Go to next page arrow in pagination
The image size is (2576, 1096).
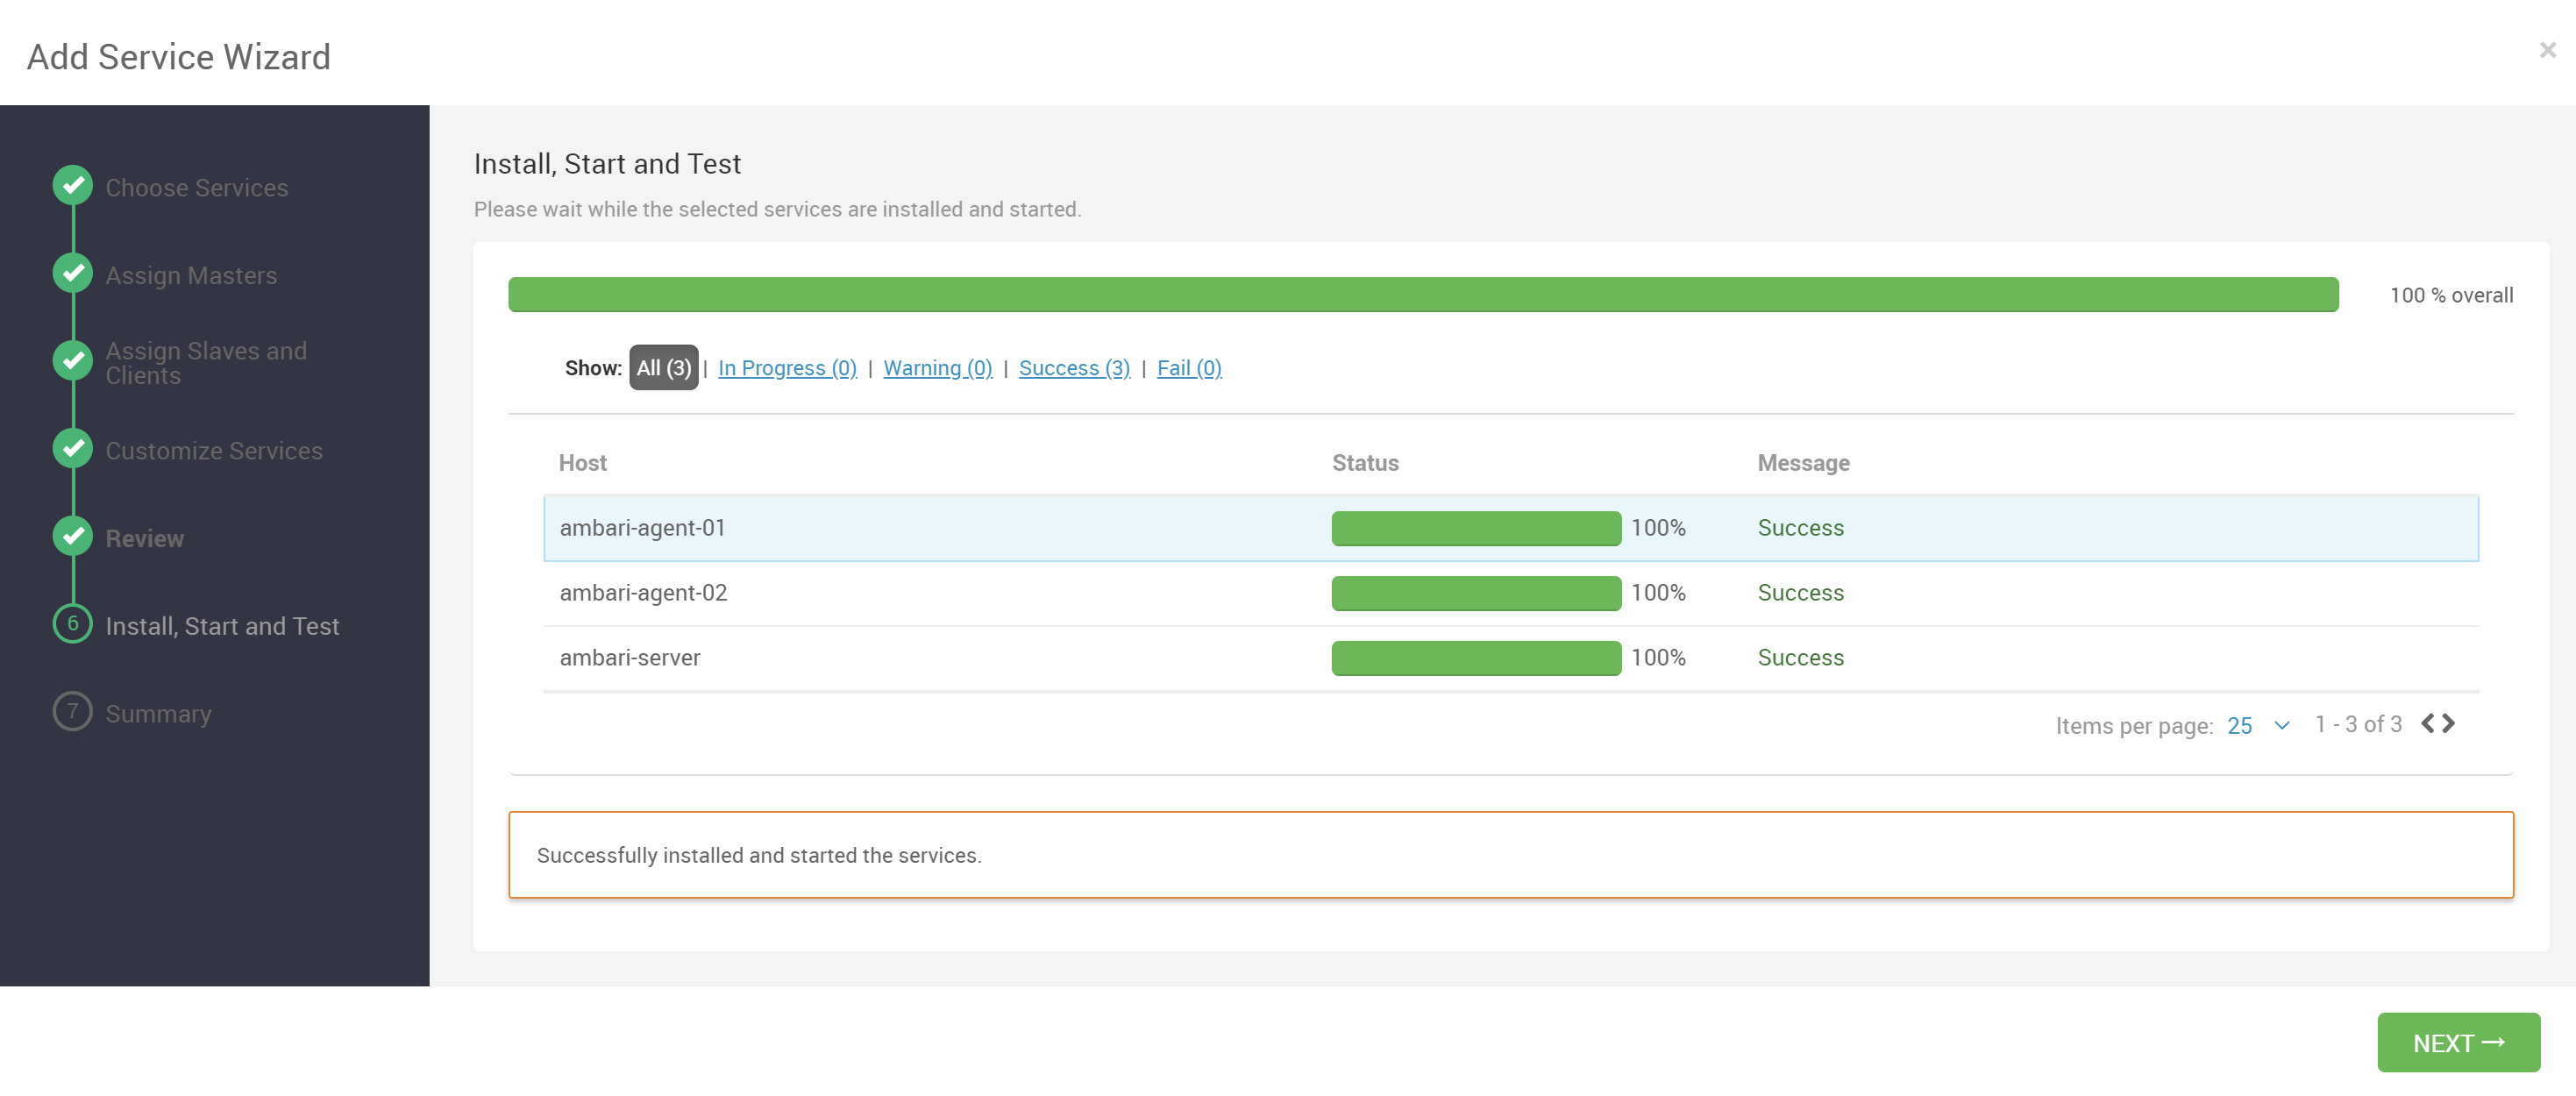(x=2448, y=724)
